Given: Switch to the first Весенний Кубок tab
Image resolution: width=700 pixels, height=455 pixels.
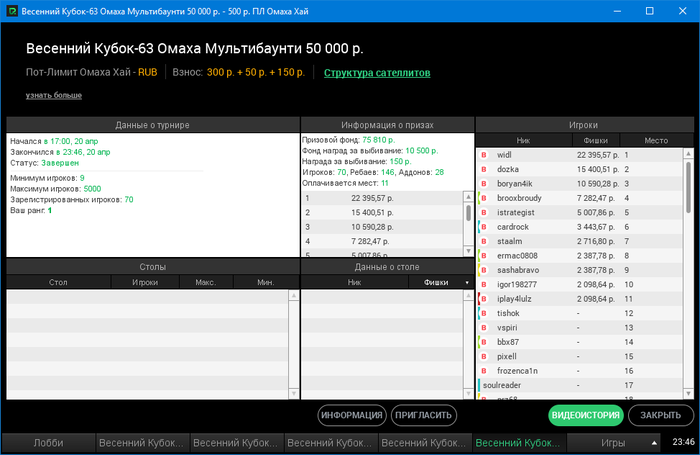Looking at the screenshot, I should point(142,443).
